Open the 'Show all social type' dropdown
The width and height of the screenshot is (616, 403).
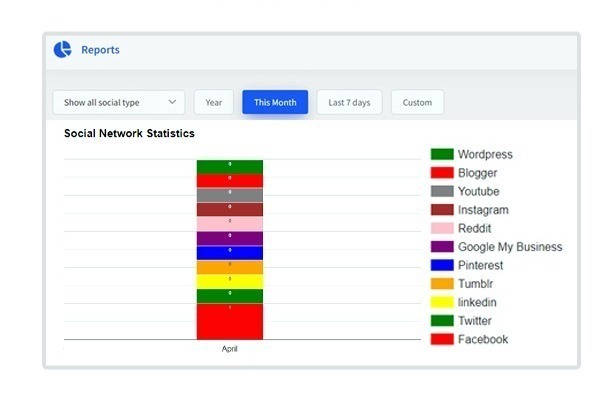118,102
